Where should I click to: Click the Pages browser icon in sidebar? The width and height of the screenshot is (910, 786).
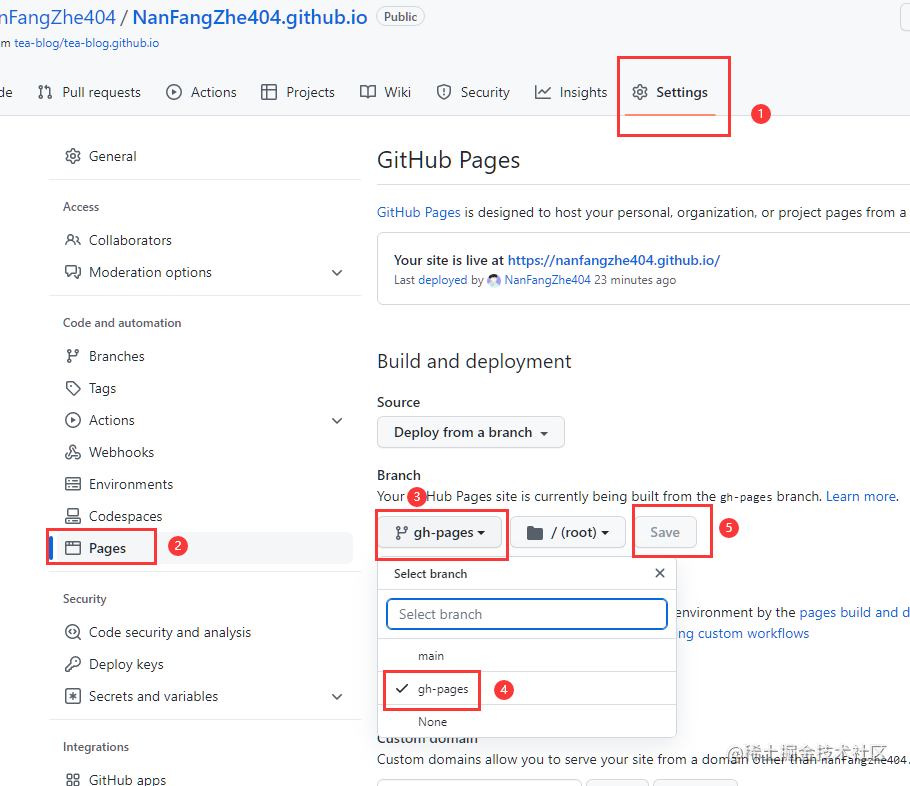(x=73, y=548)
